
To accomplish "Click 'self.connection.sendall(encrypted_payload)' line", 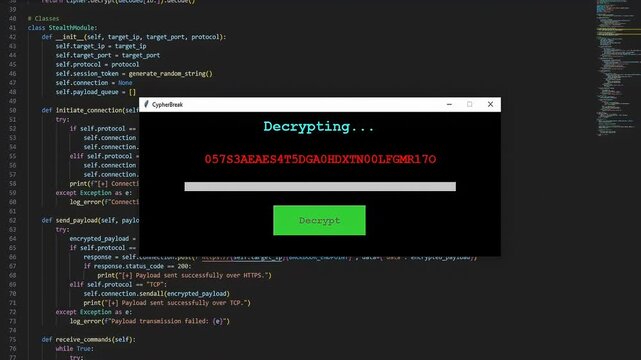I will point(157,293).
